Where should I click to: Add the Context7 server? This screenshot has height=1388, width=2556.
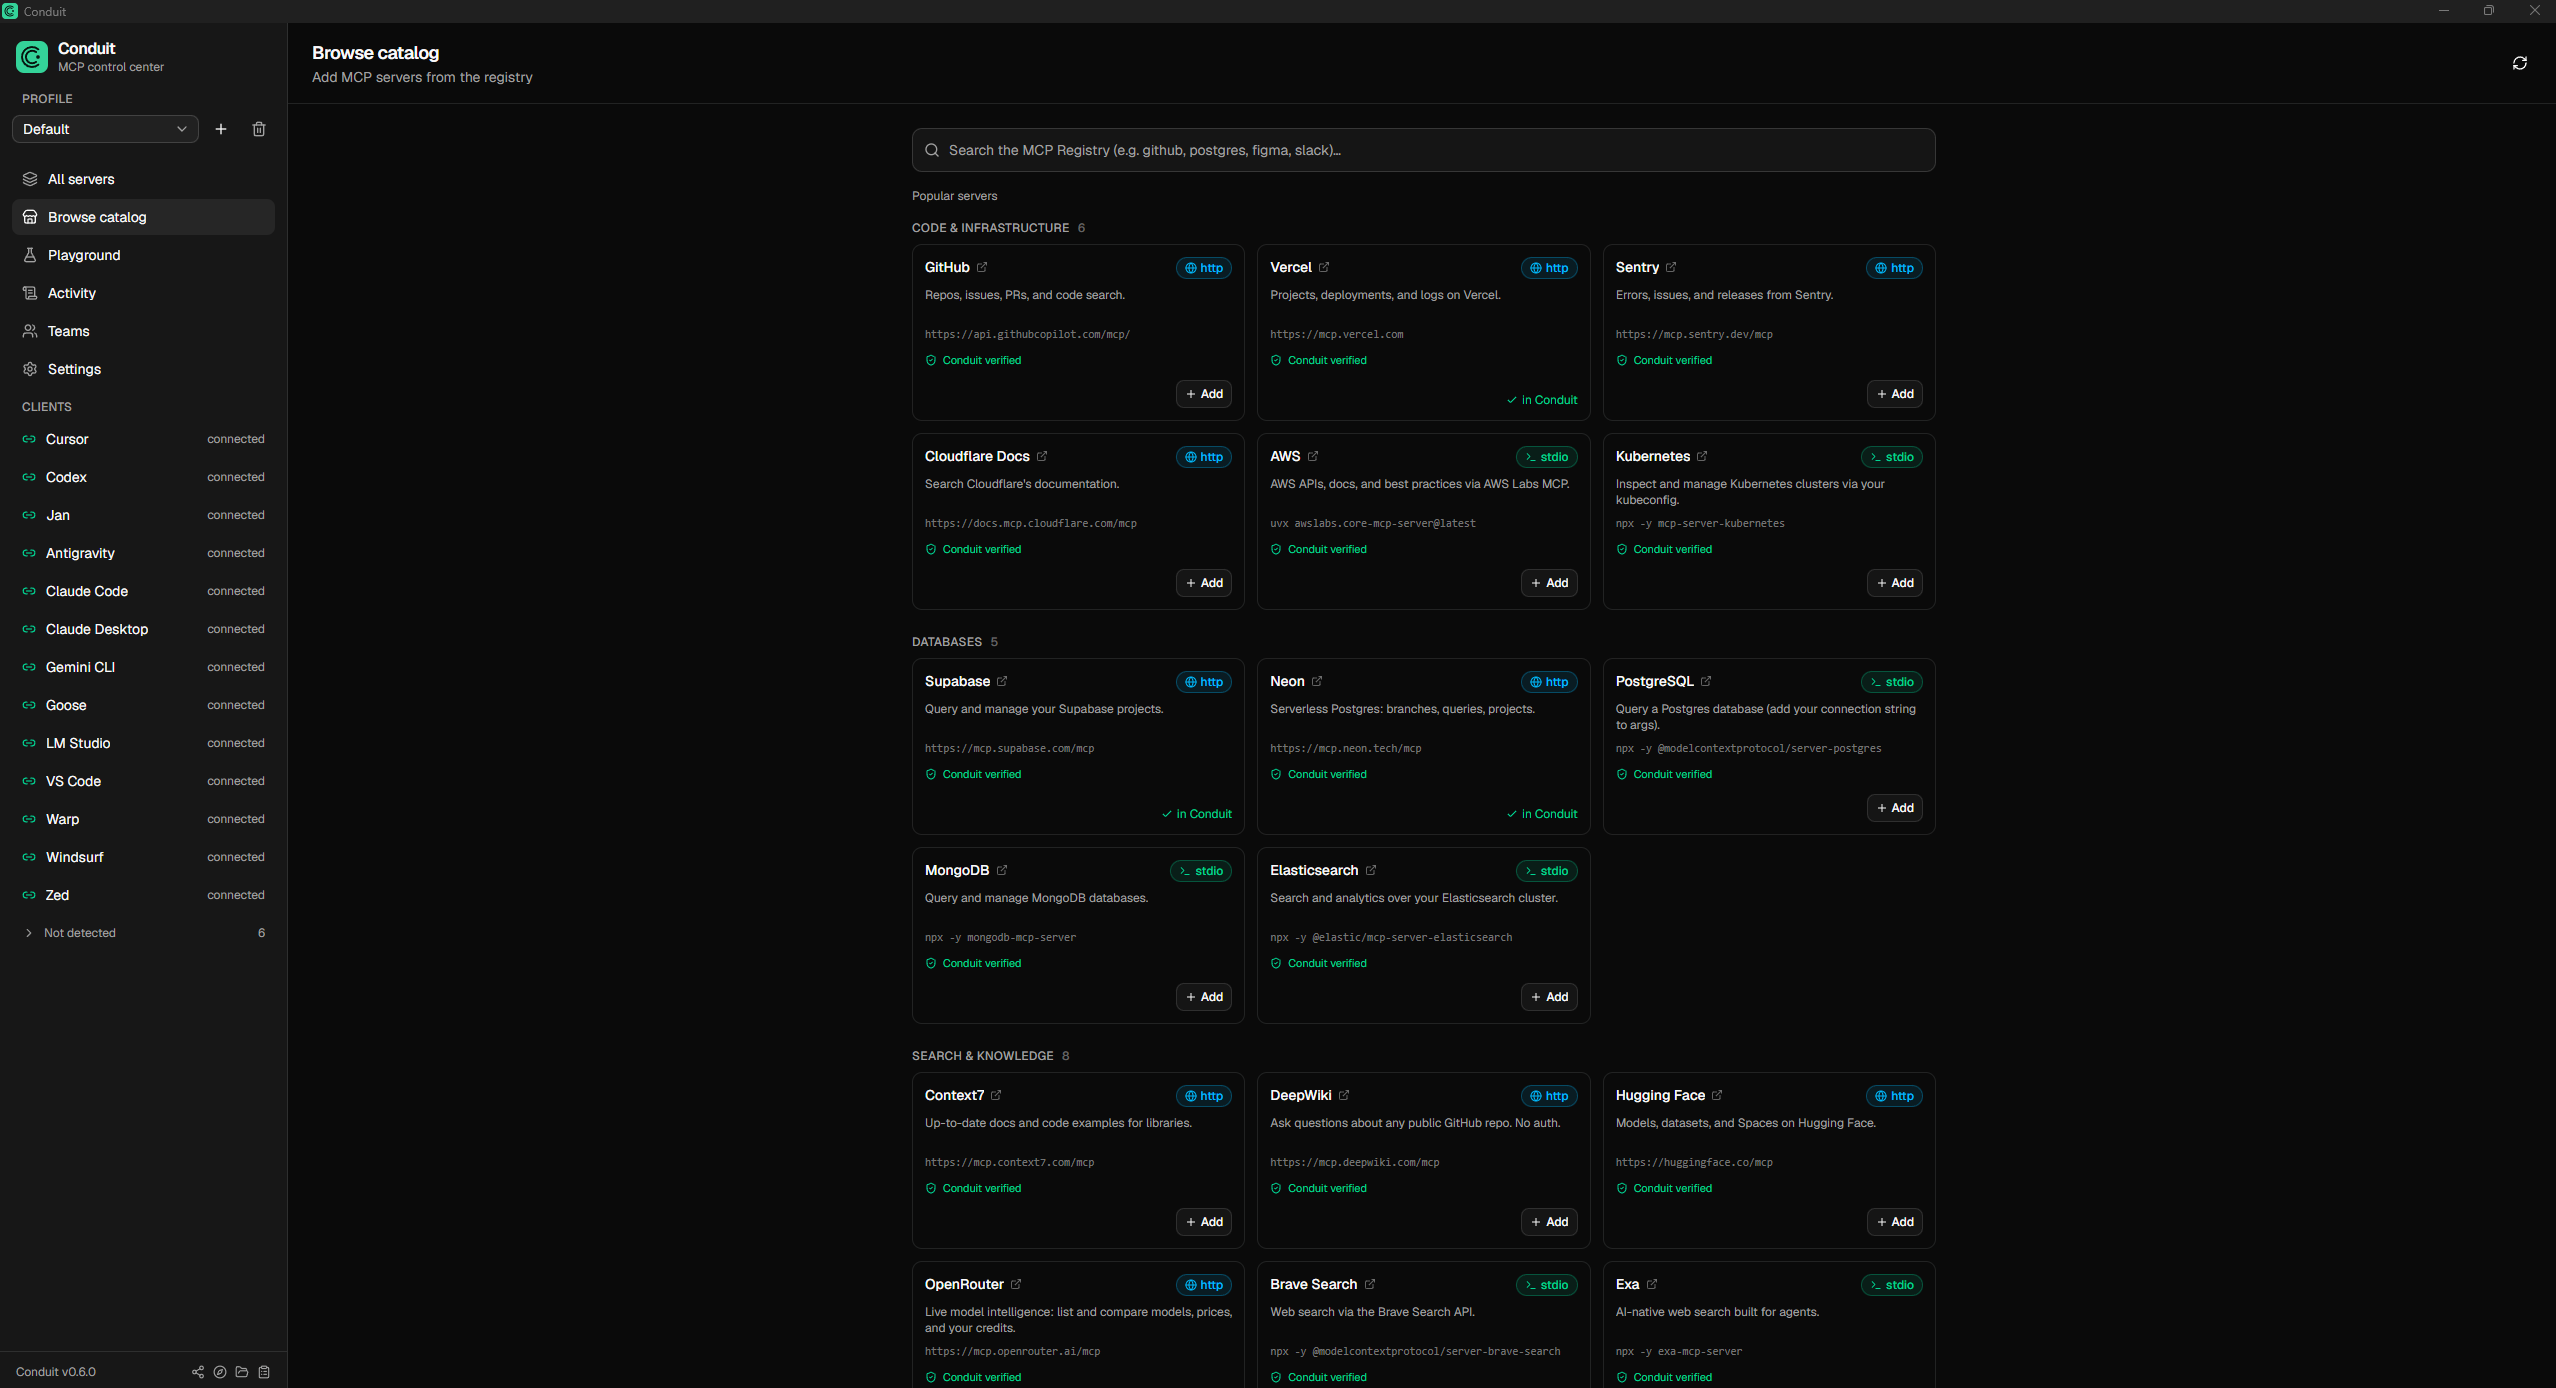(1204, 1222)
